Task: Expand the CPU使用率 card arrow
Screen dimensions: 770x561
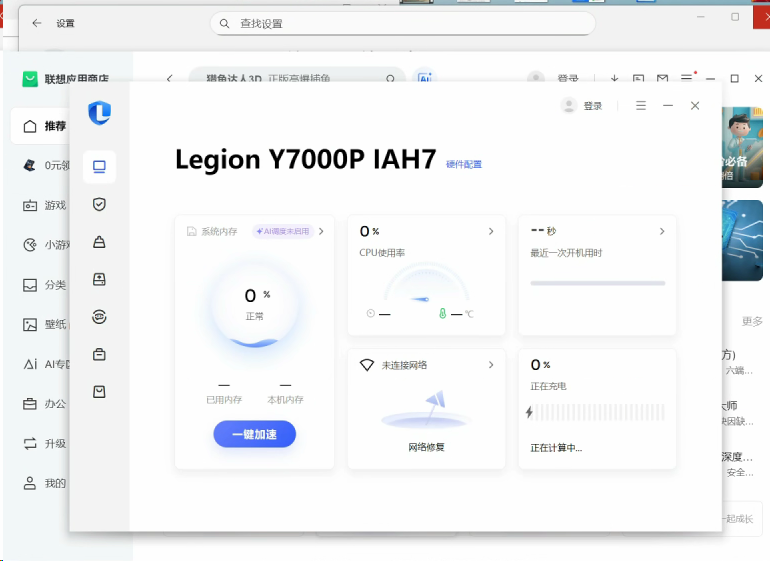Action: [491, 231]
